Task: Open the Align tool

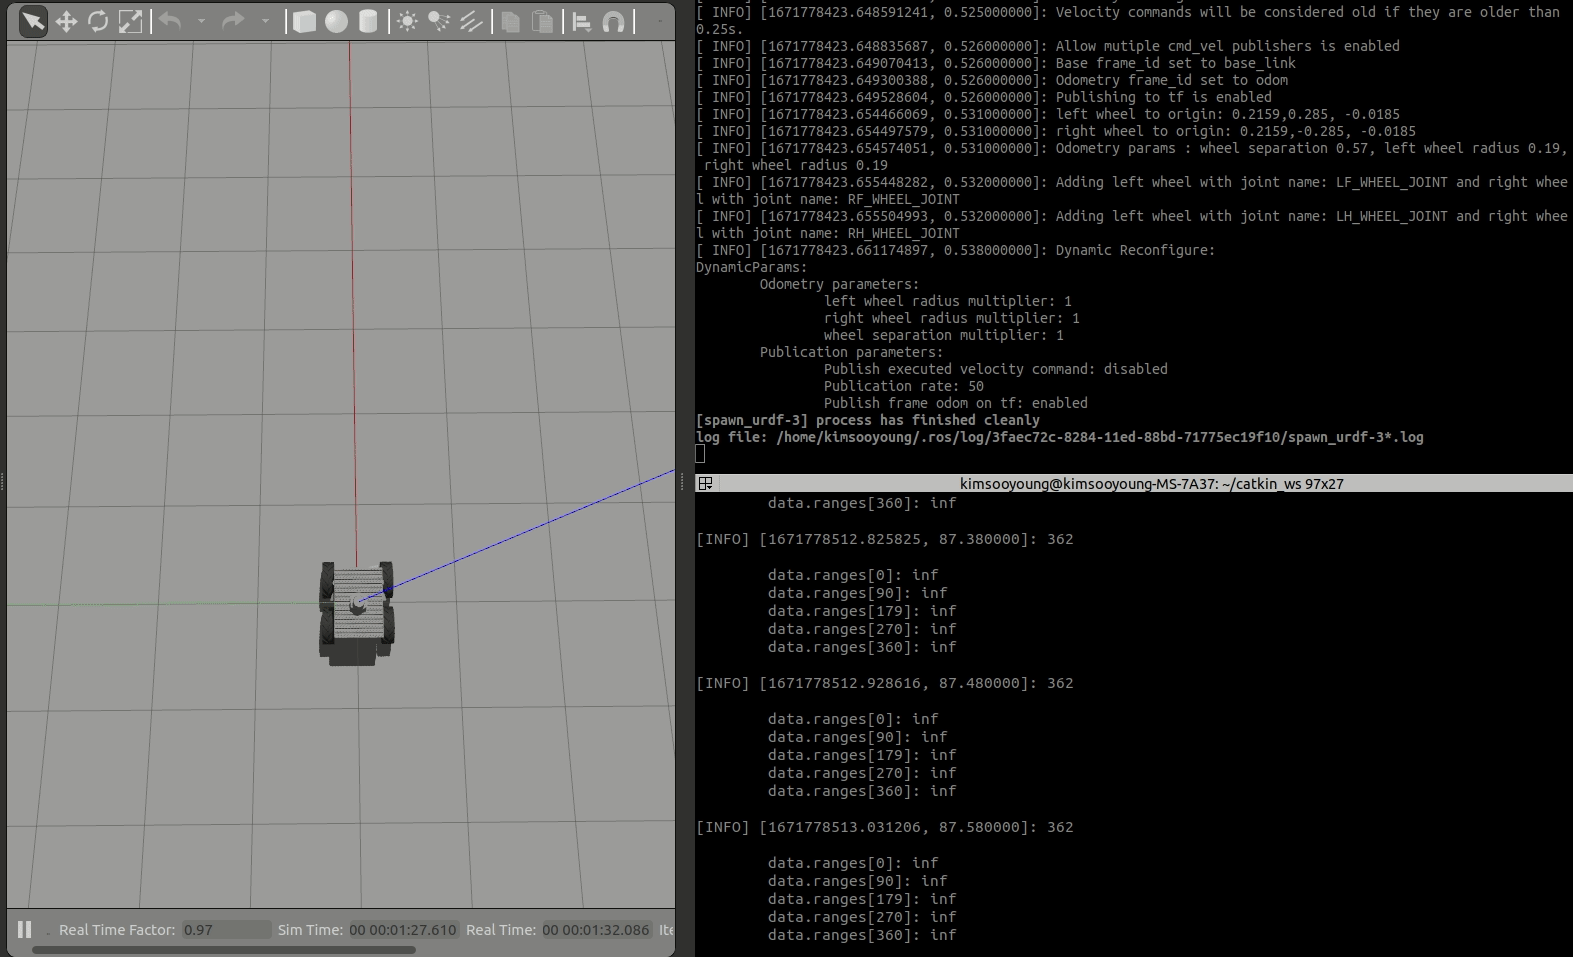Action: click(x=582, y=21)
